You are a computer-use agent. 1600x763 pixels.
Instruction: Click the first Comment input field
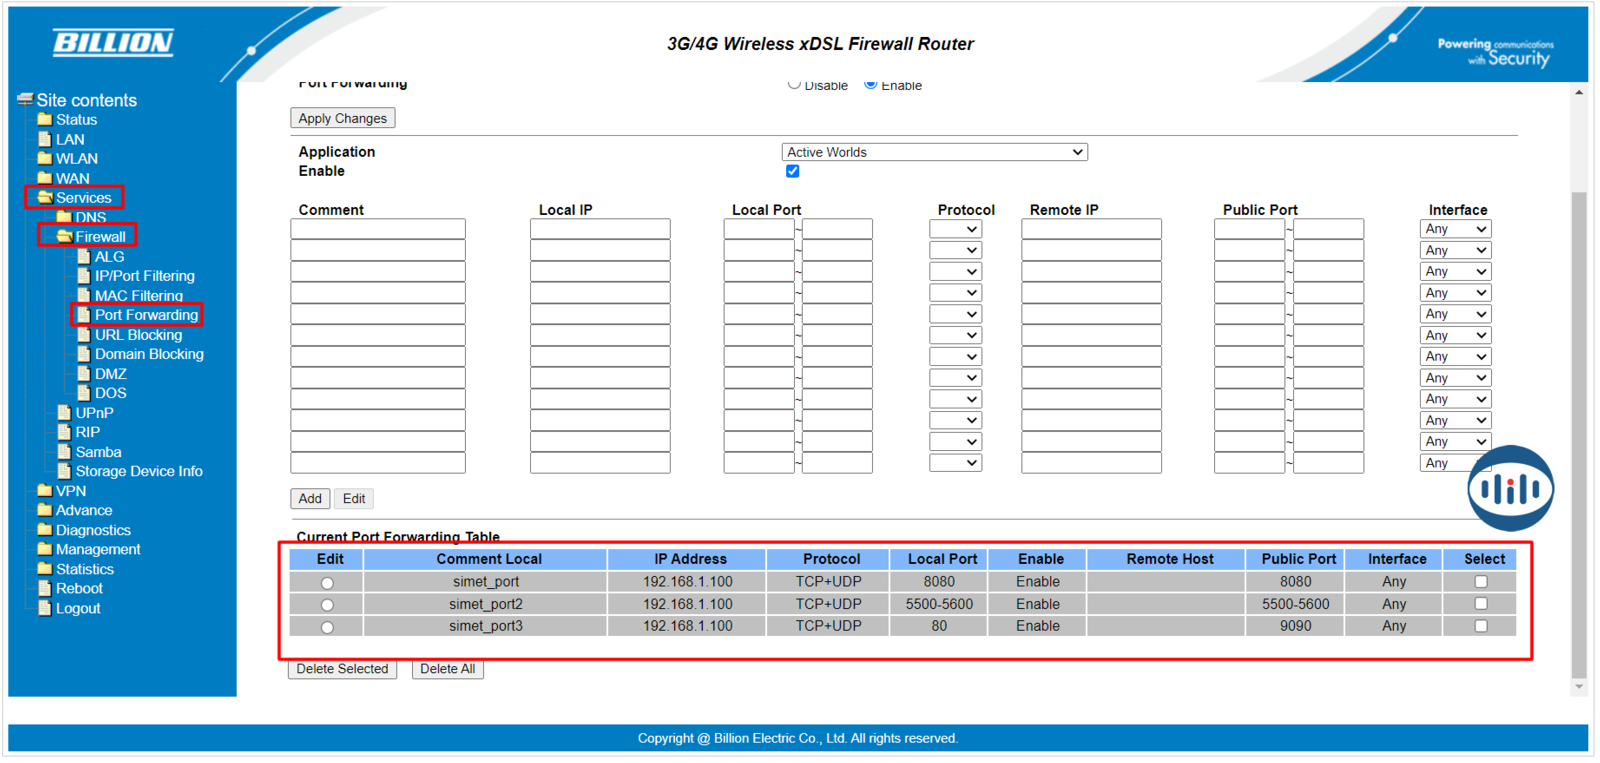pyautogui.click(x=378, y=229)
